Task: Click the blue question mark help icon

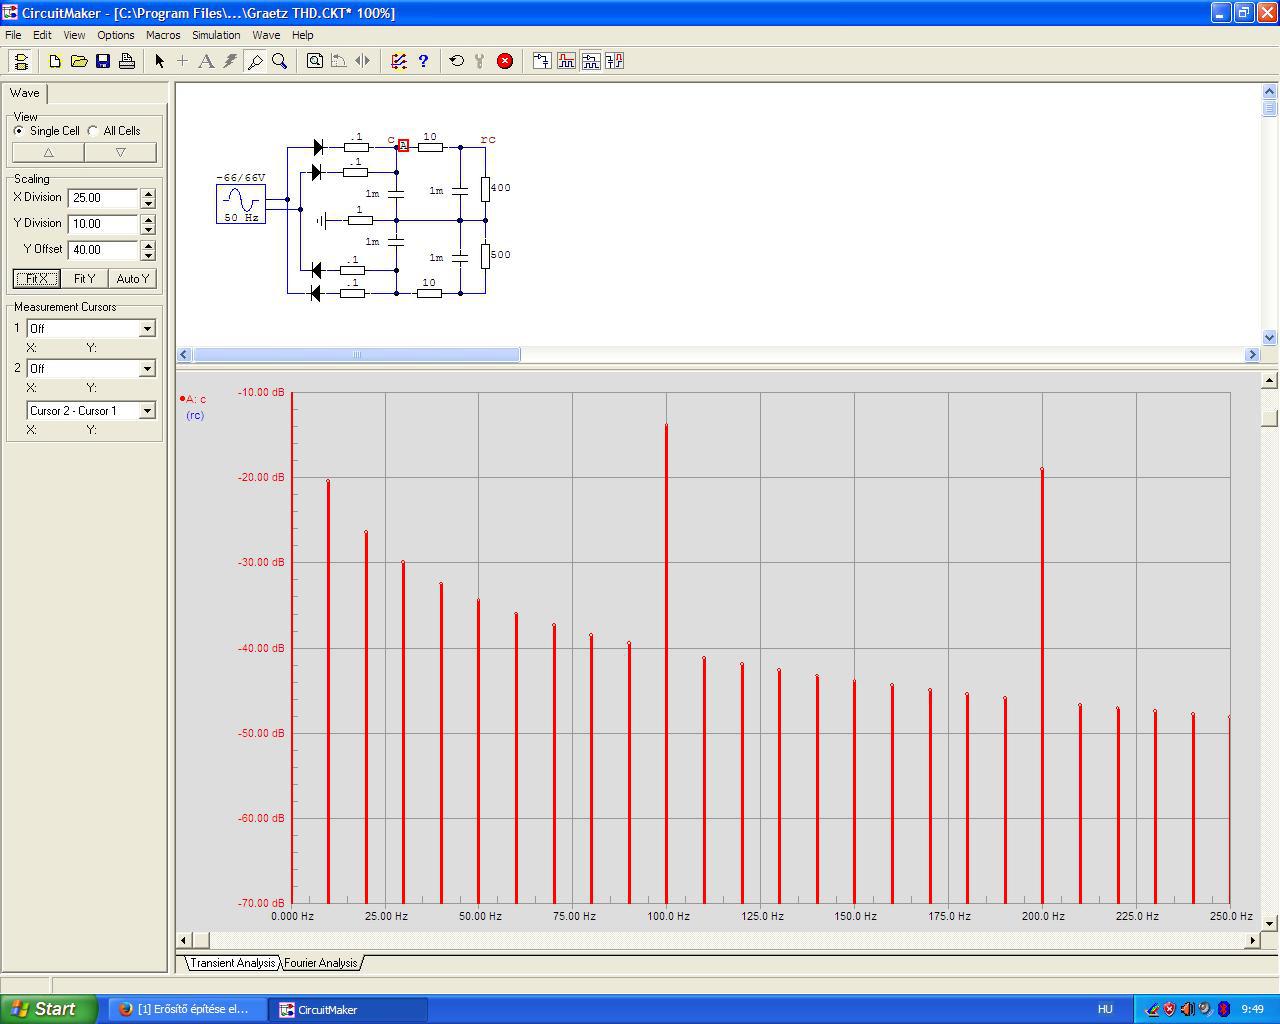Action: pyautogui.click(x=423, y=61)
